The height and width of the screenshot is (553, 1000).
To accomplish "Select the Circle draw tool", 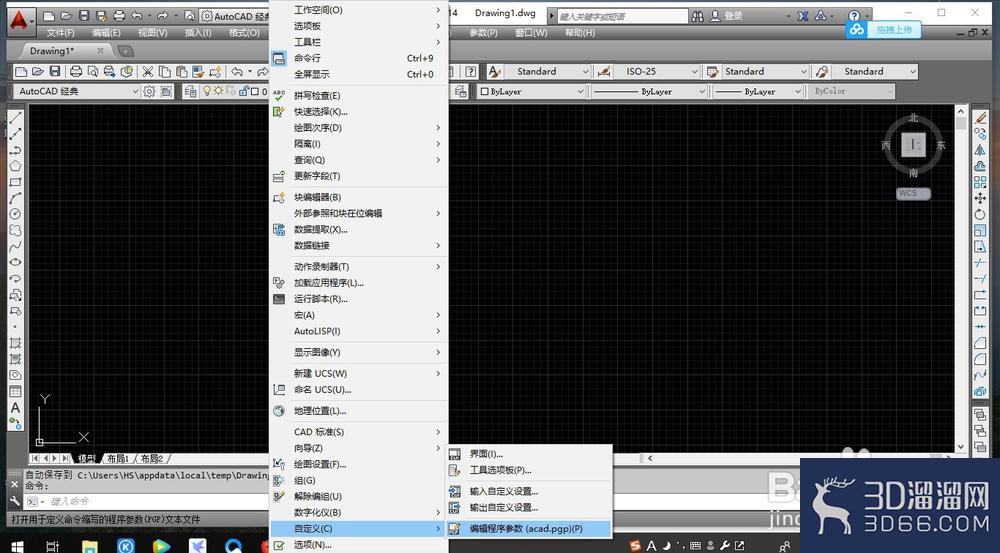I will 15,214.
